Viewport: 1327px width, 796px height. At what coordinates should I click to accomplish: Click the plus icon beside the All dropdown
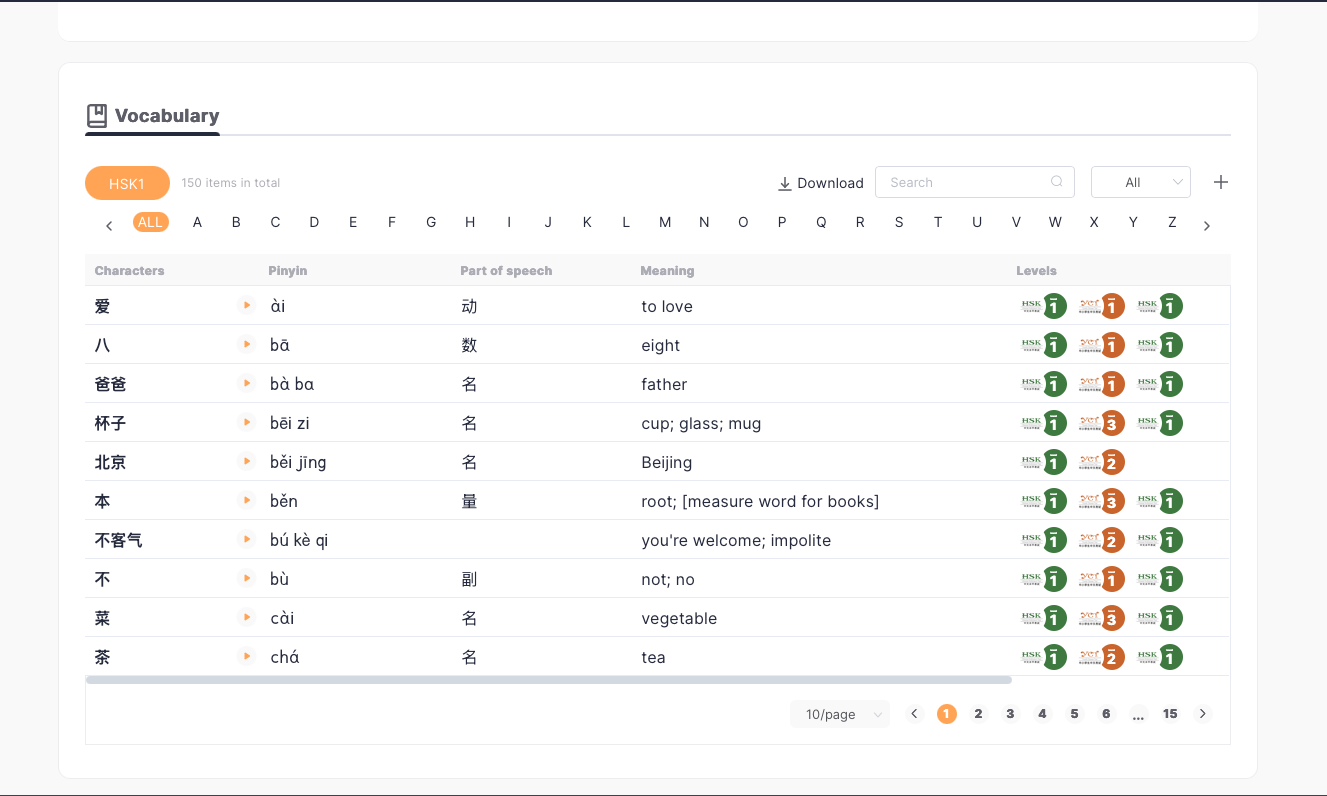point(1221,182)
